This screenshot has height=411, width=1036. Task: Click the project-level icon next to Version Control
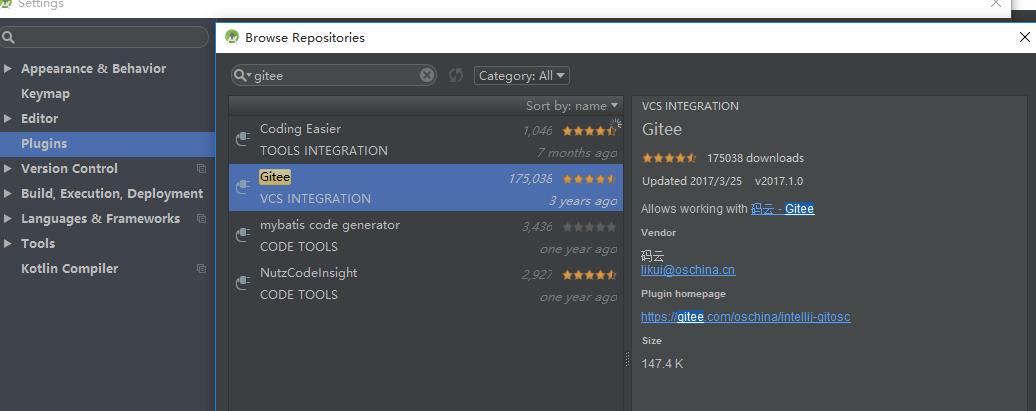tap(202, 168)
